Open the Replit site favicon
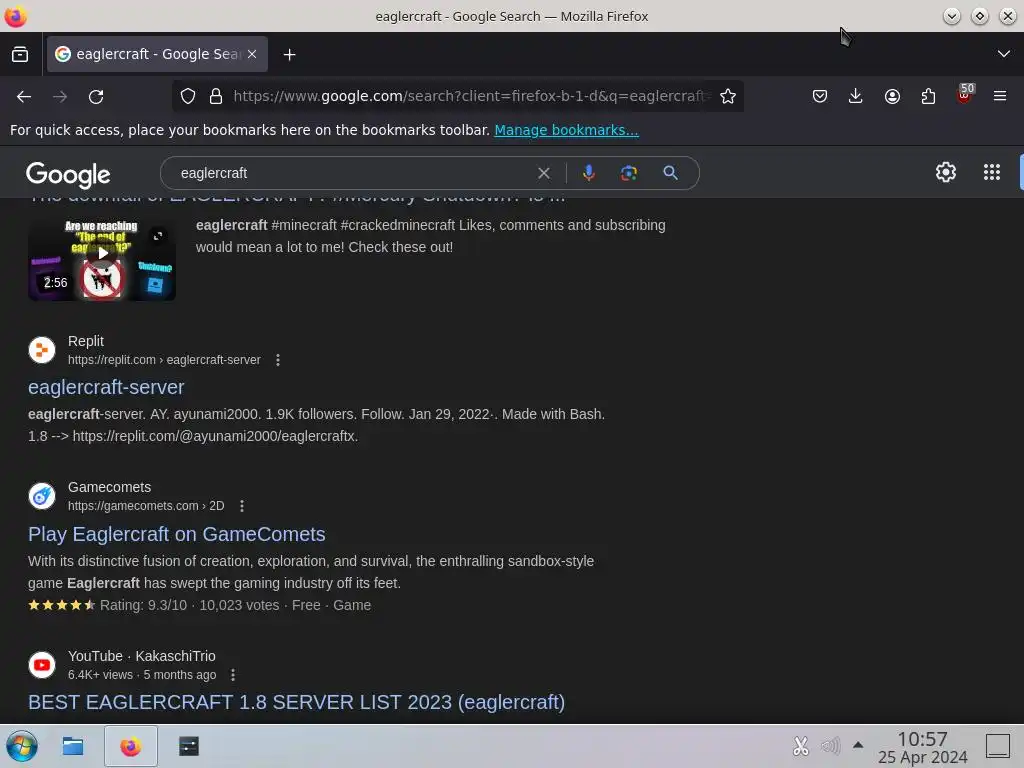 click(x=42, y=350)
